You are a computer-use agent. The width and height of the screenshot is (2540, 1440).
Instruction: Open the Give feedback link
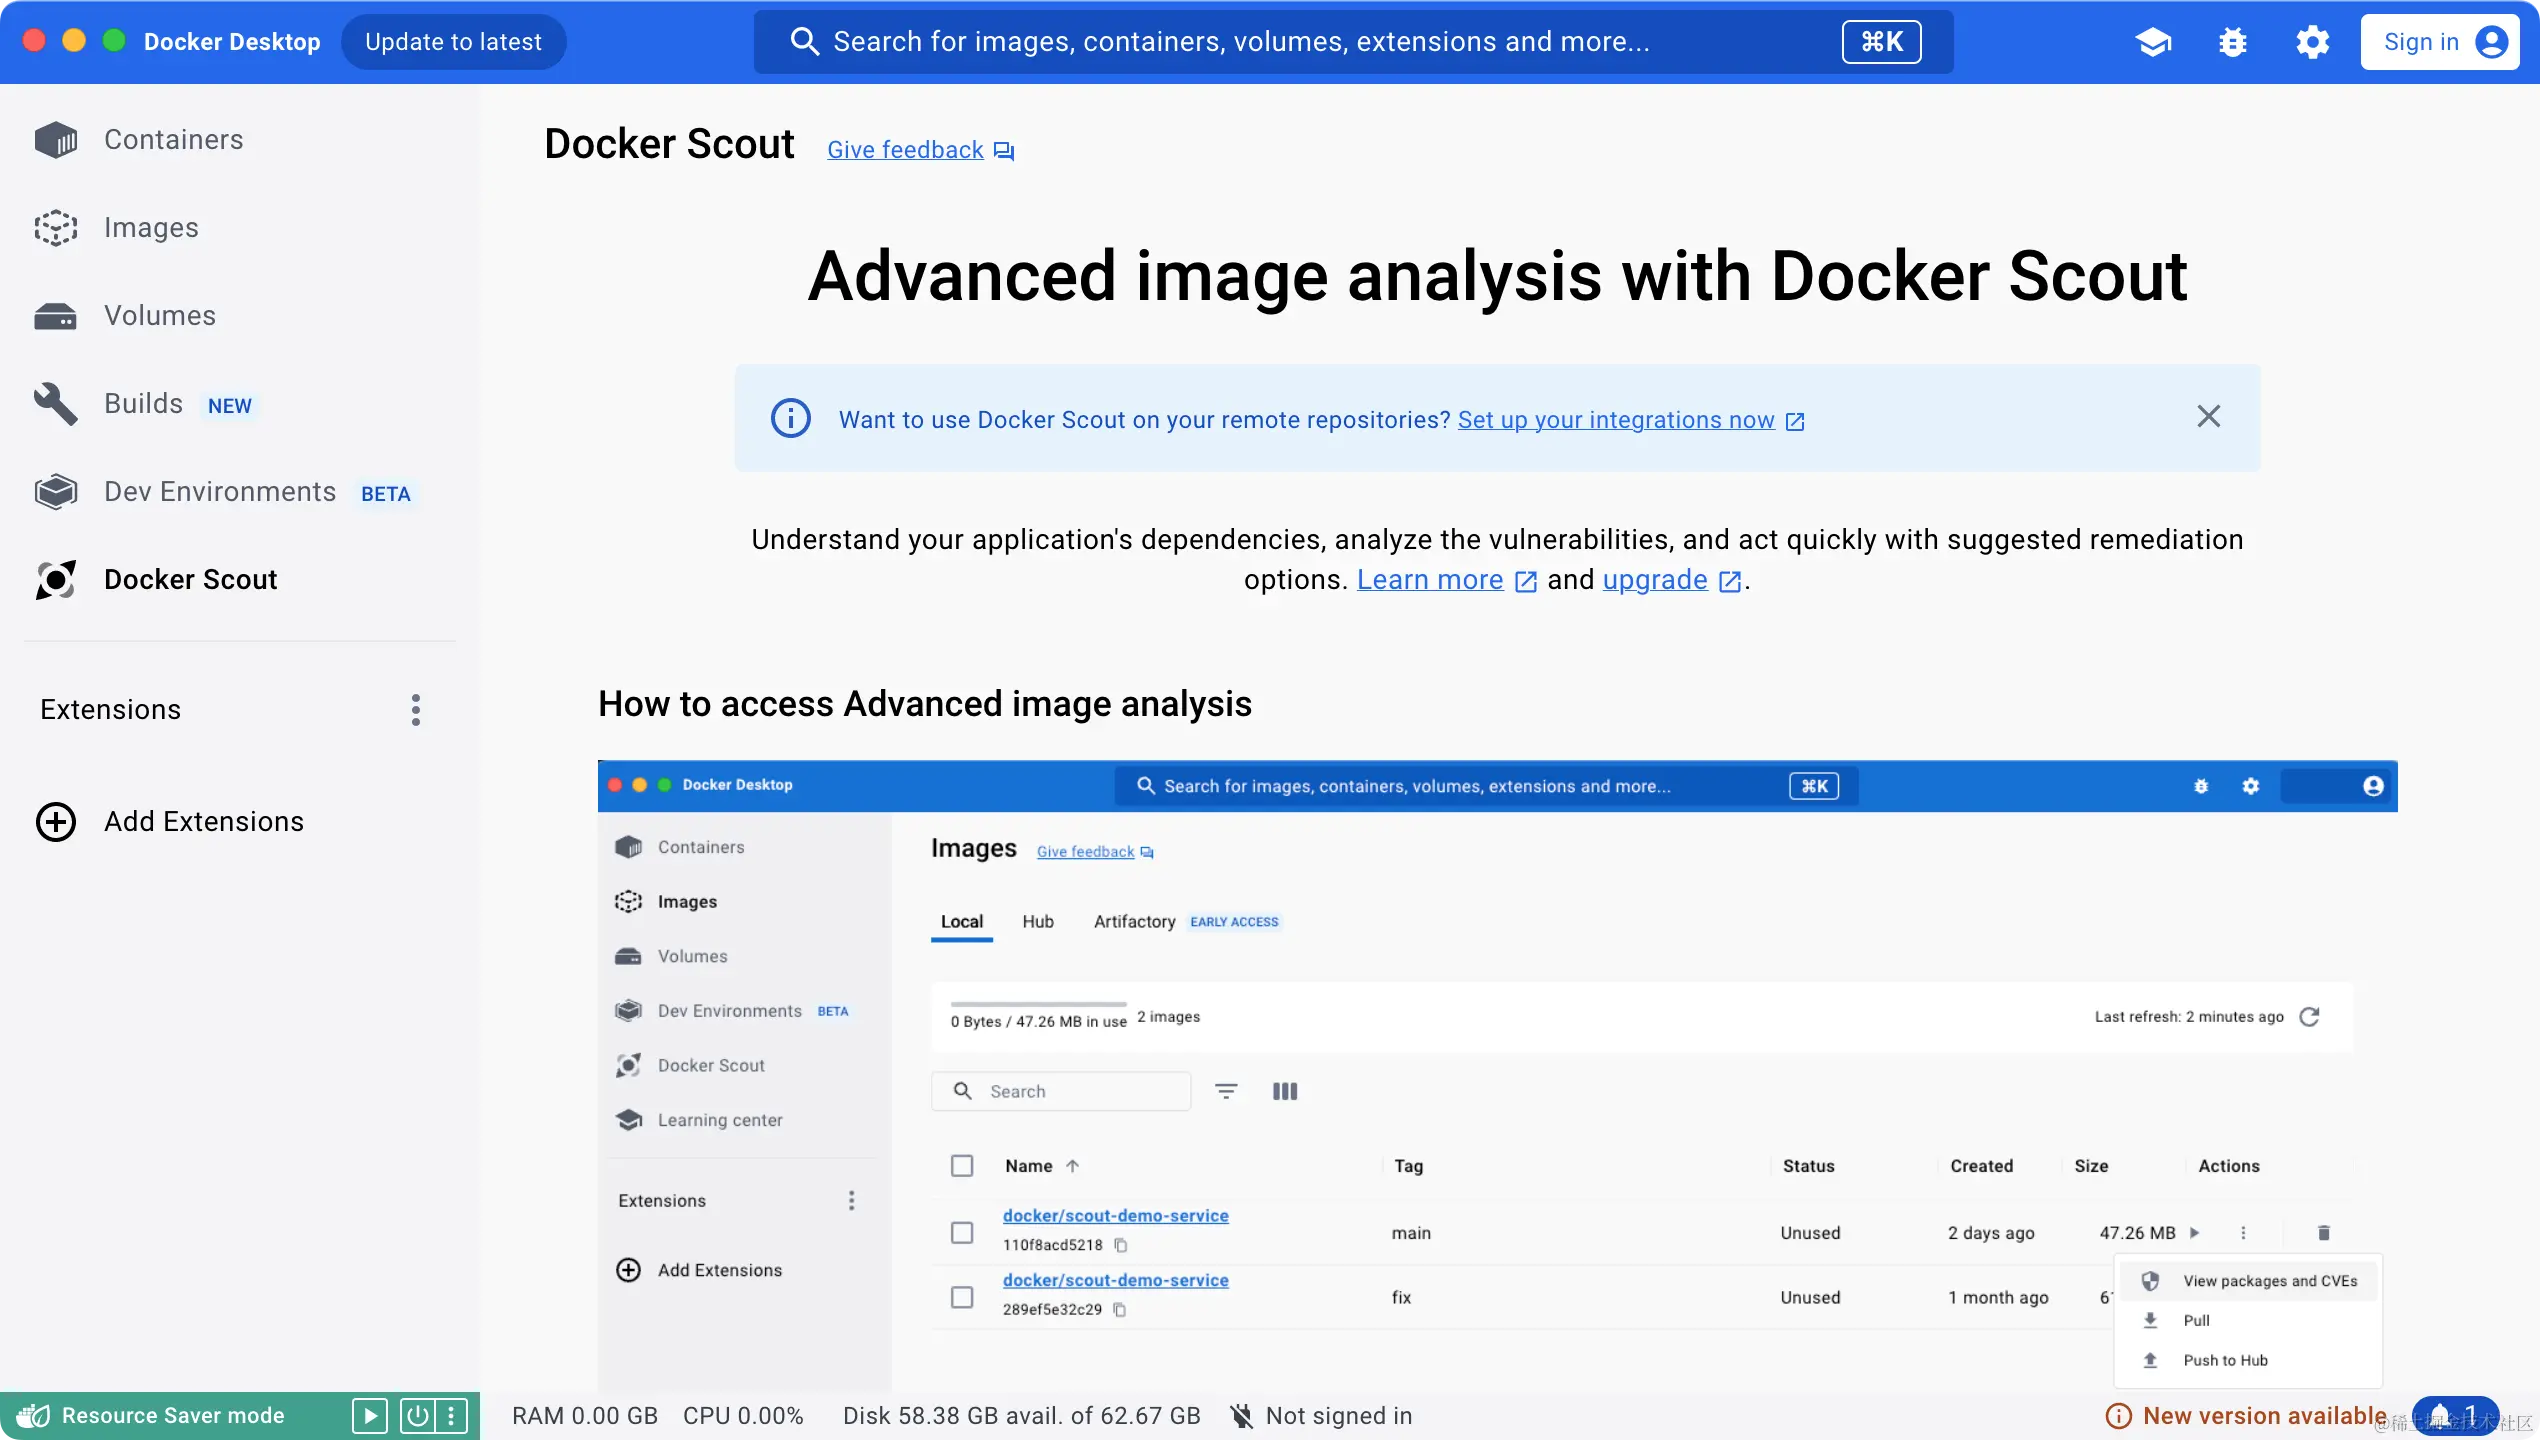click(905, 149)
